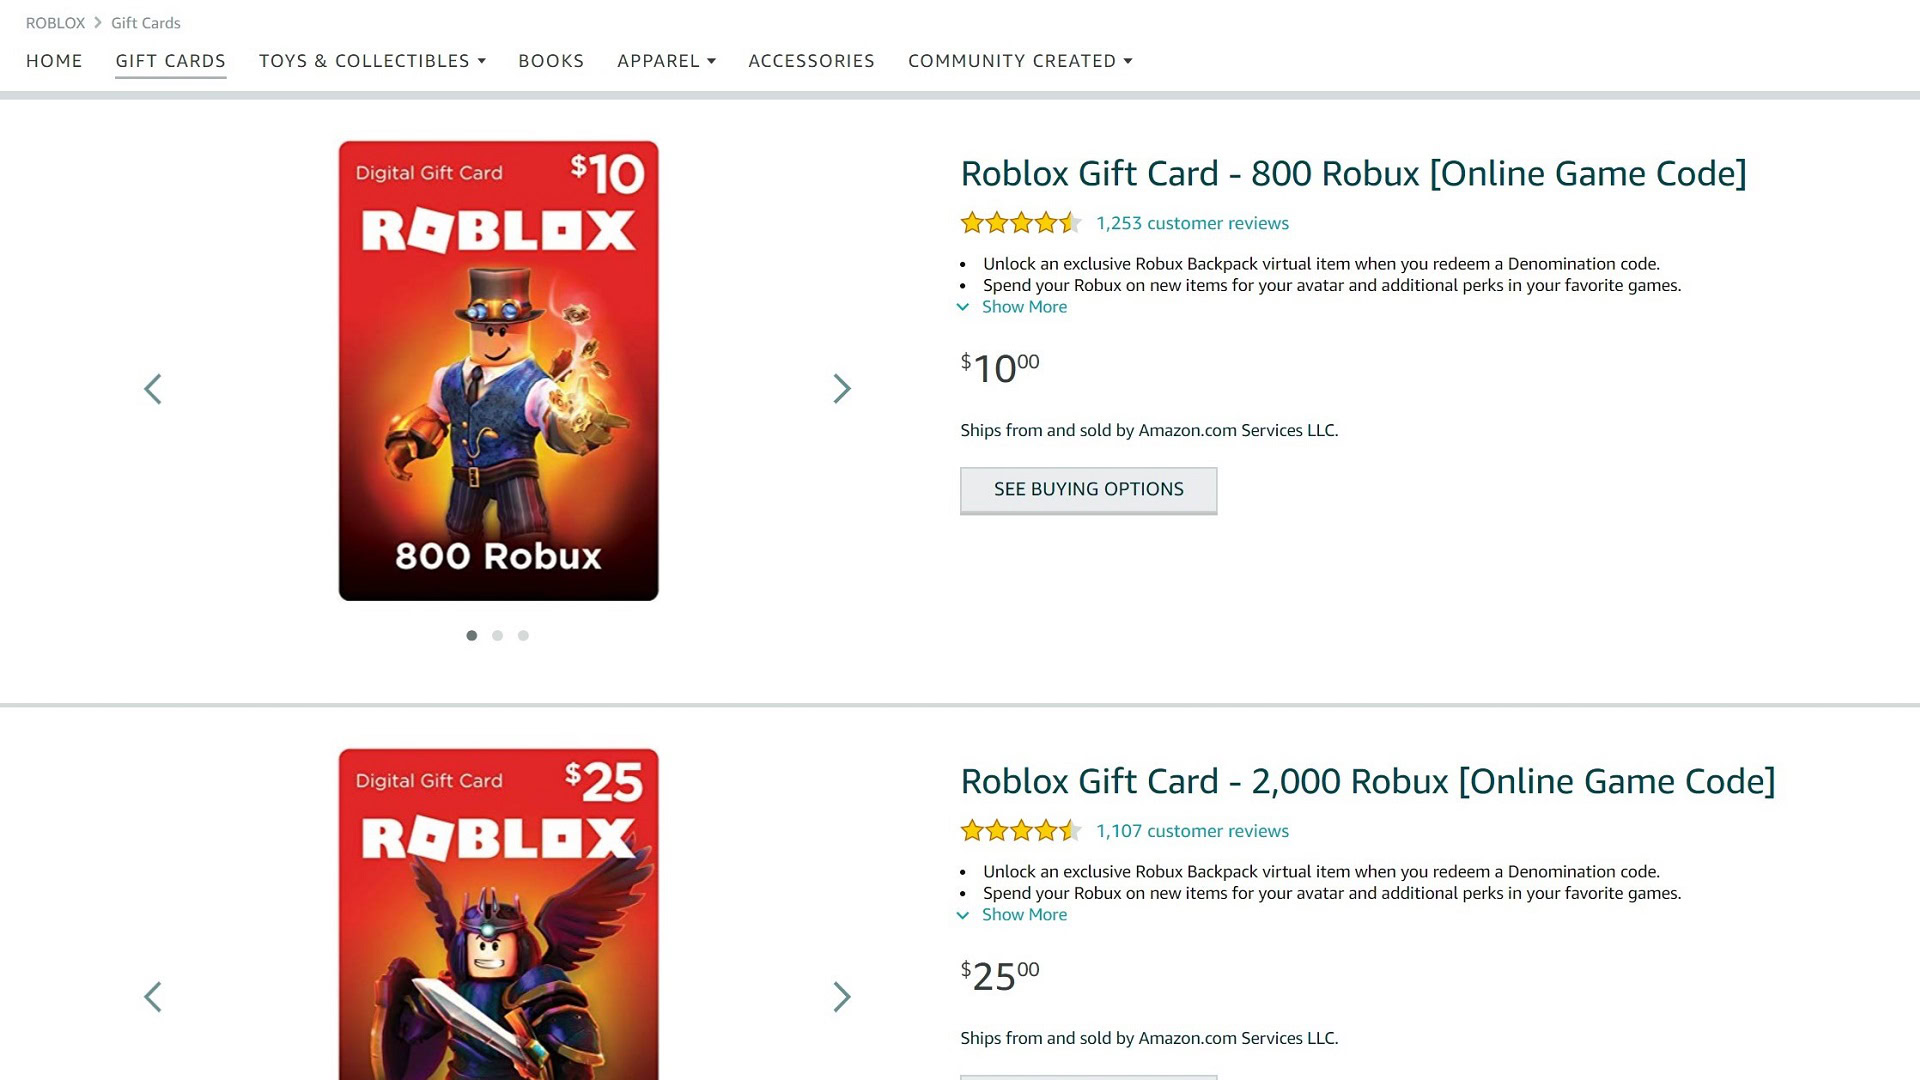Image resolution: width=1920 pixels, height=1080 pixels.
Task: Click See Buying Options button
Action: [x=1088, y=490]
